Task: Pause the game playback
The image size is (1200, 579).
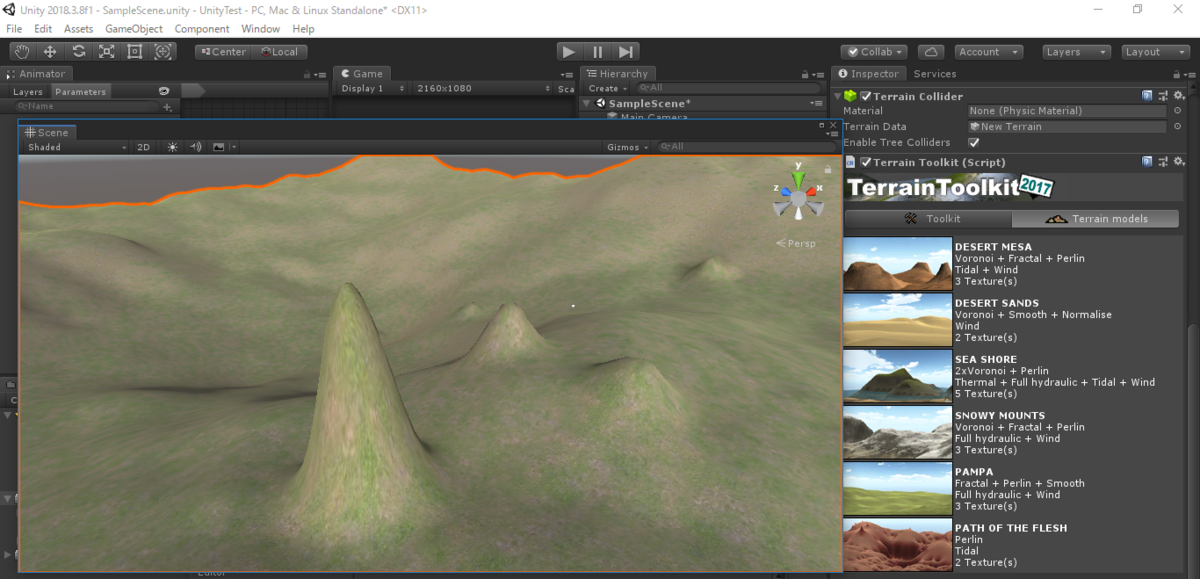Action: (597, 52)
